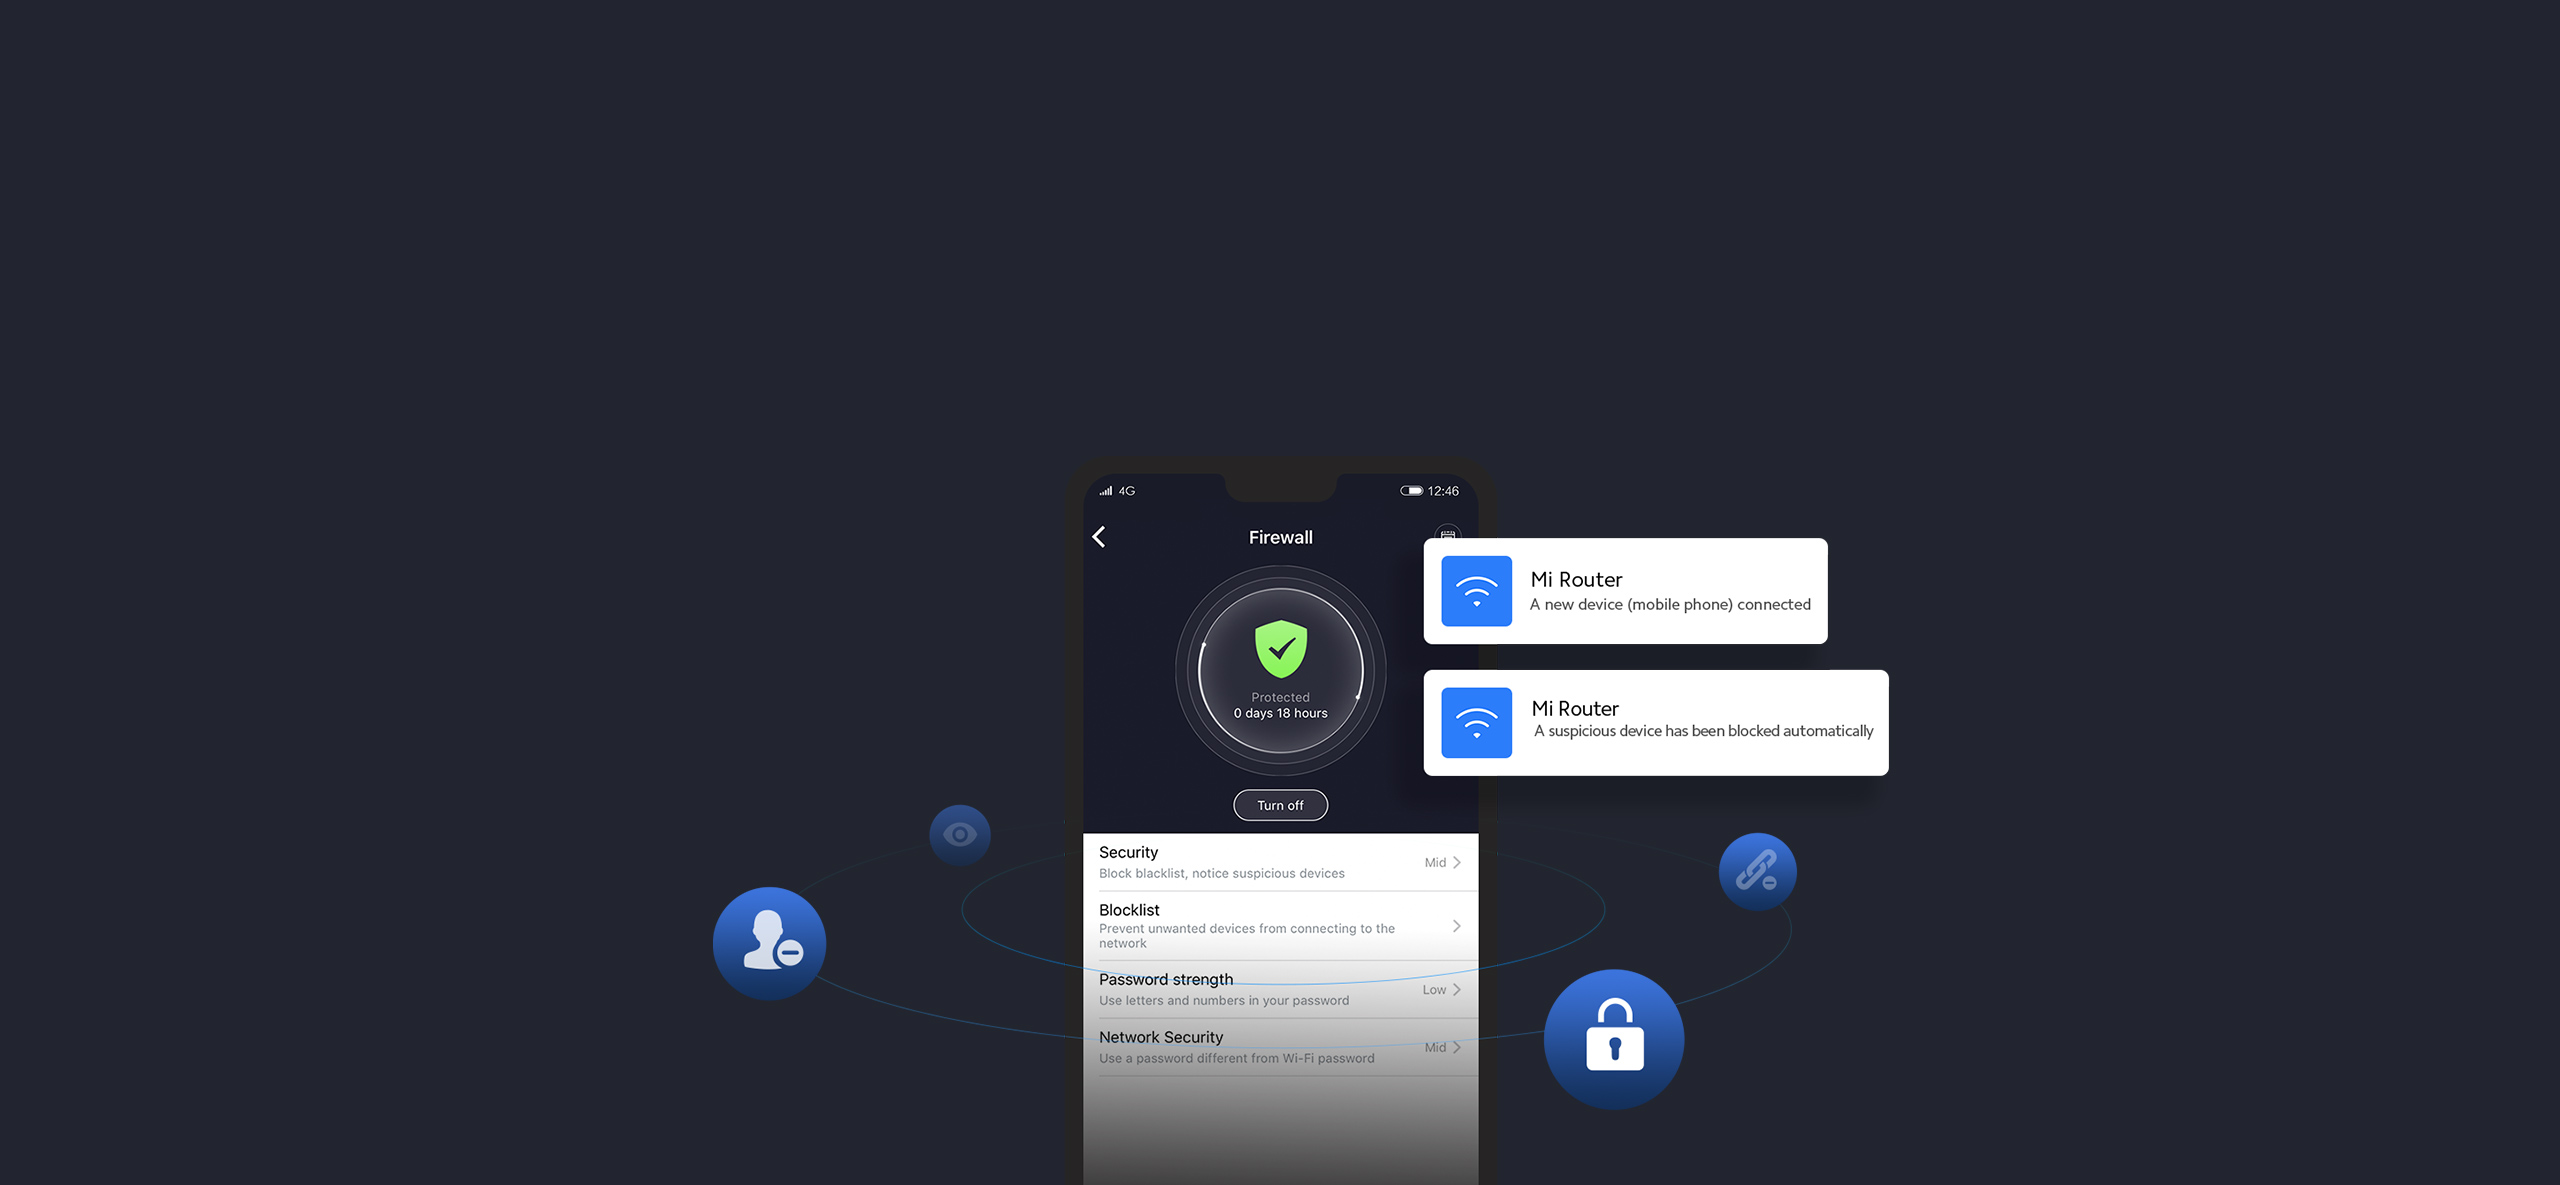Open the Password strength menu item
Image resolution: width=2560 pixels, height=1185 pixels.
[1280, 988]
